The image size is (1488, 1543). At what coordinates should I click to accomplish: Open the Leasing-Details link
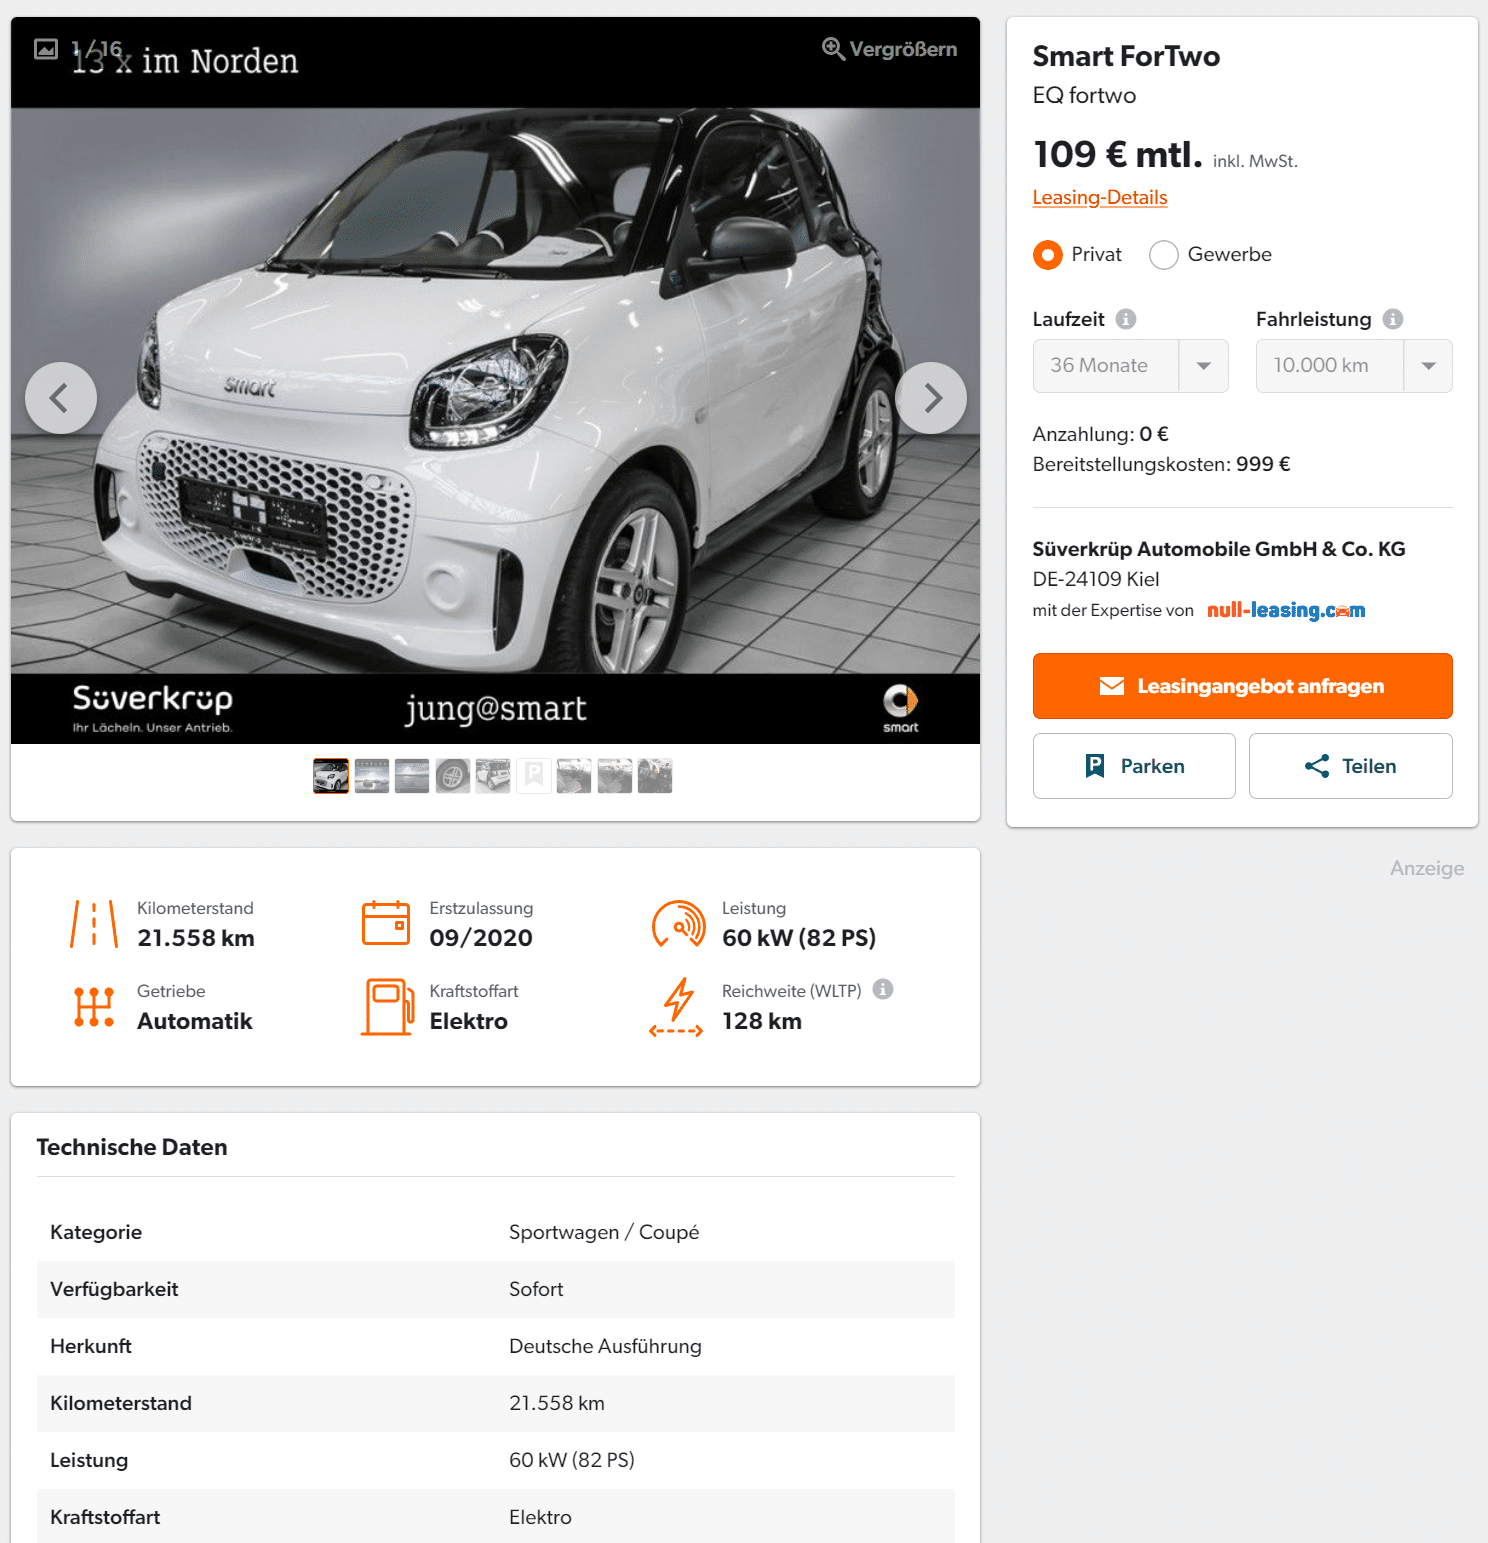click(1100, 197)
